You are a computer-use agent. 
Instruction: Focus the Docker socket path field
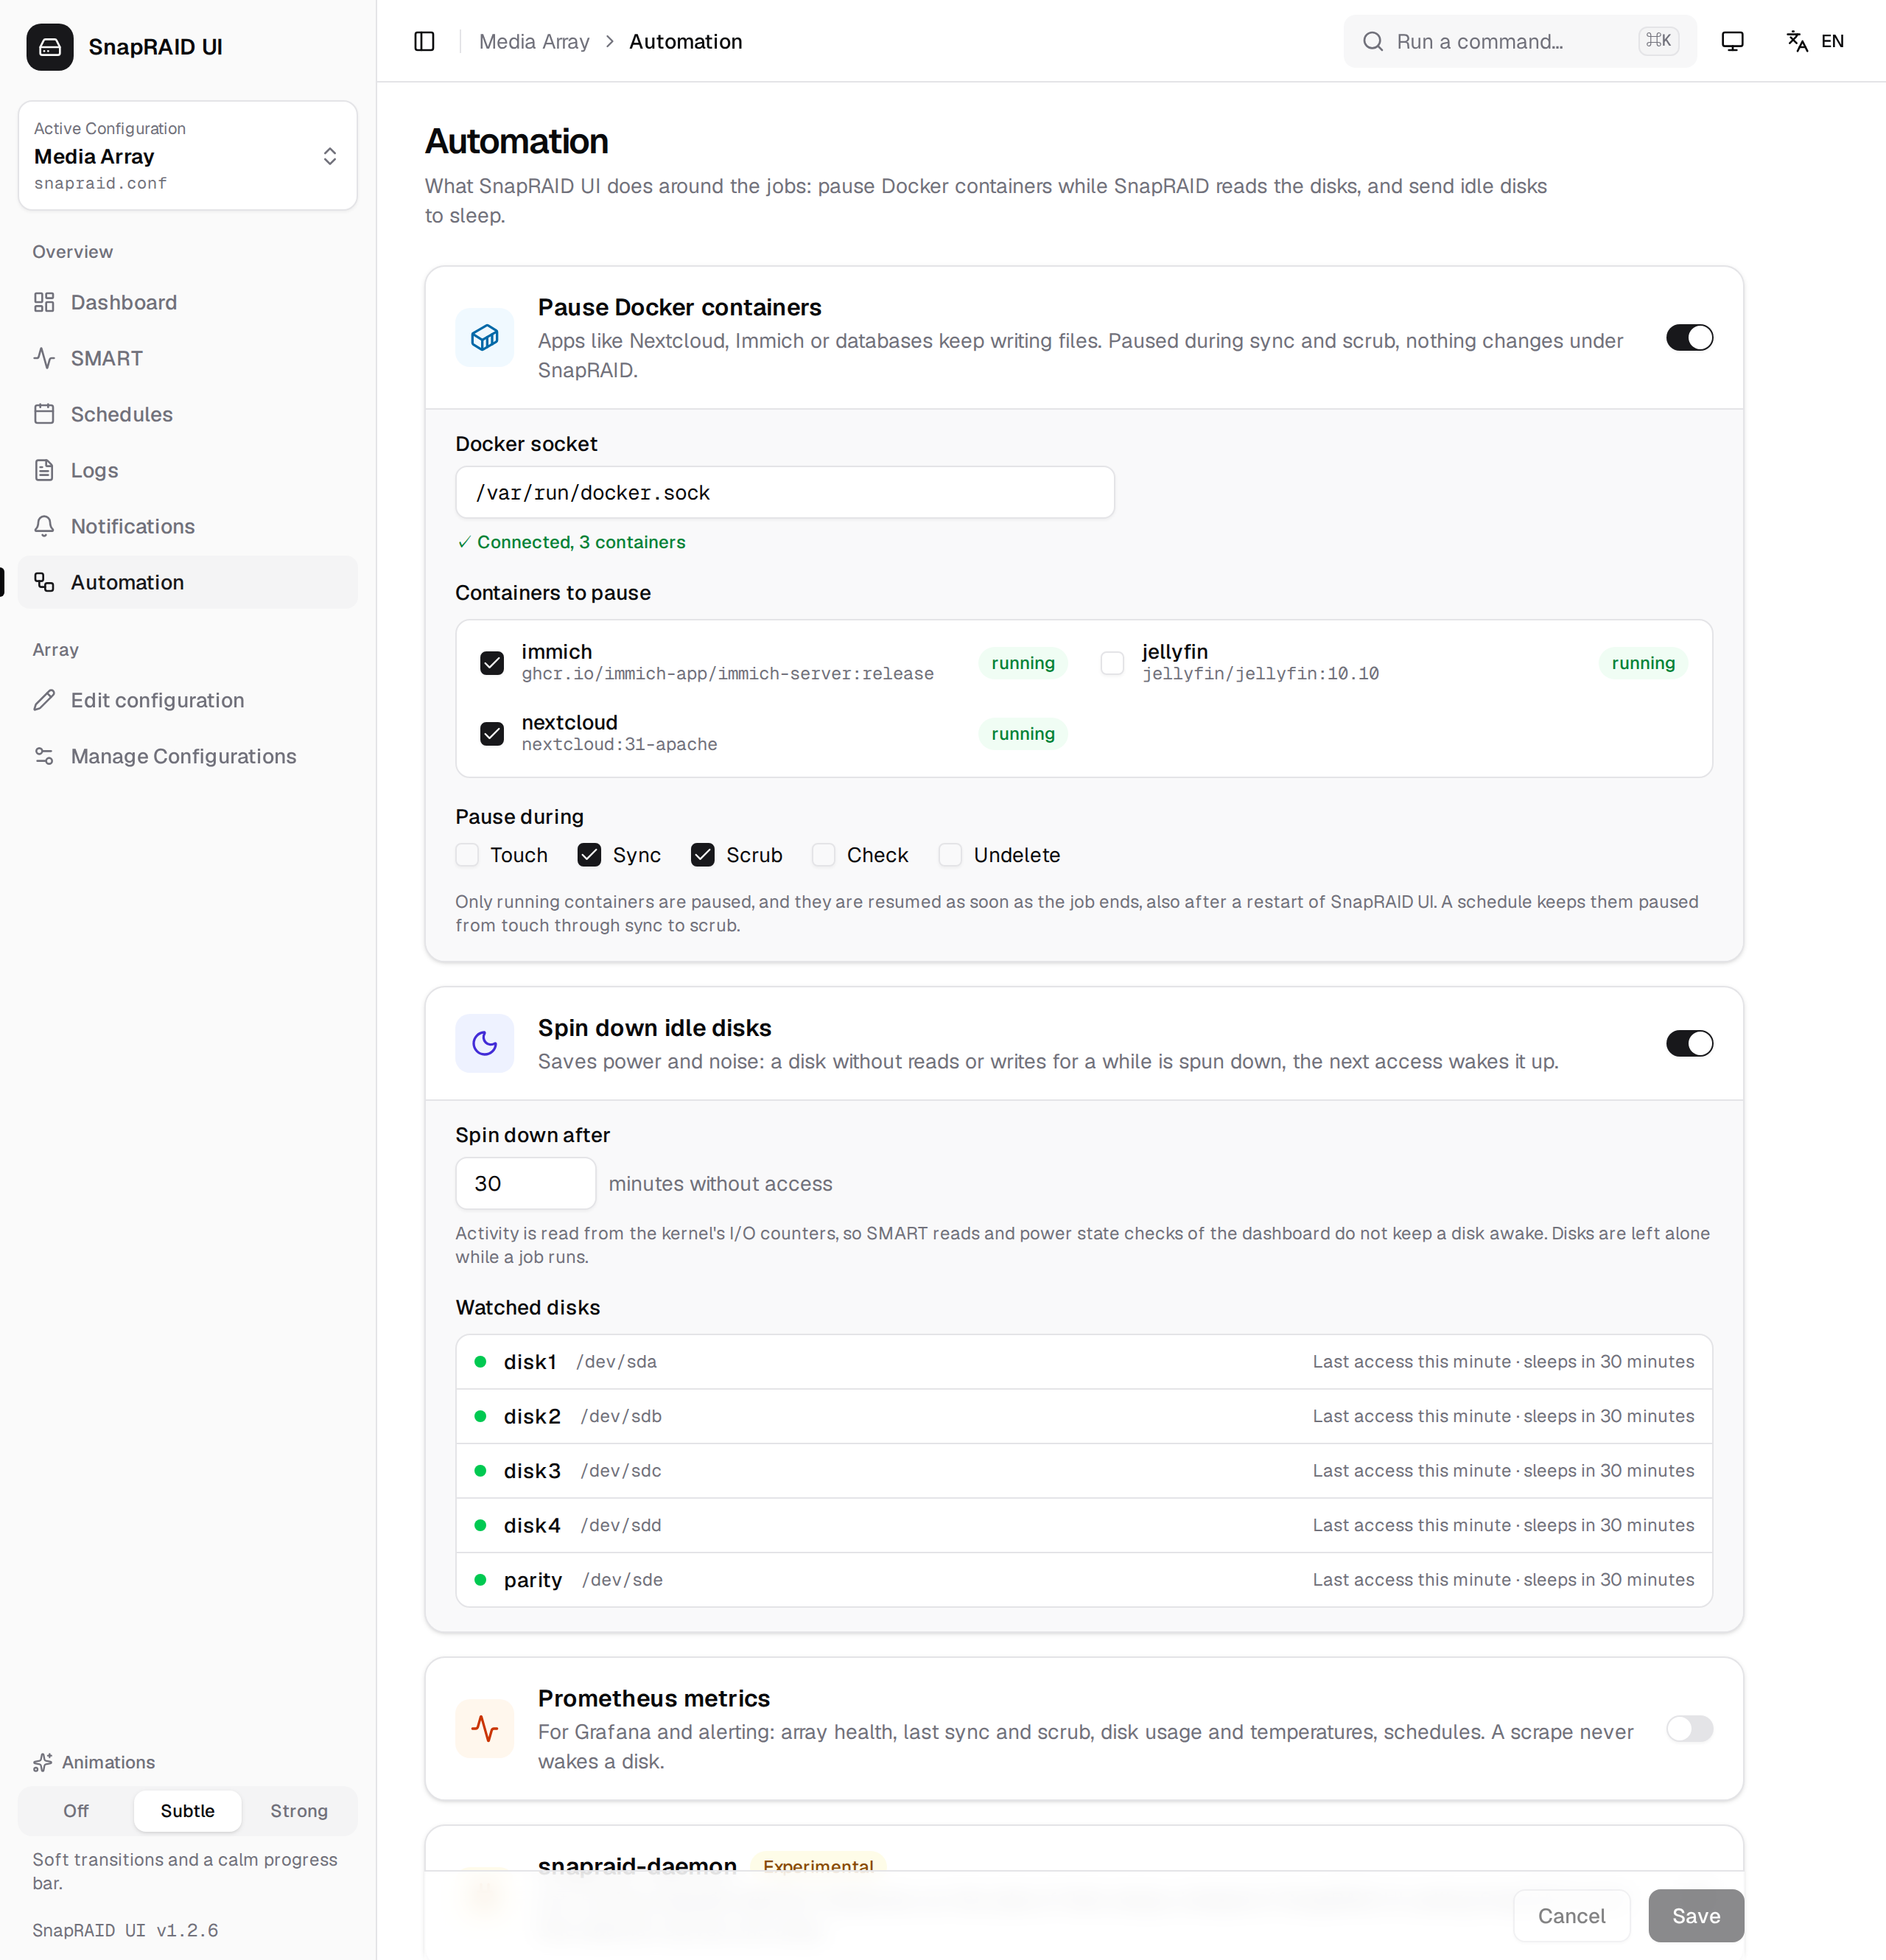[785, 492]
